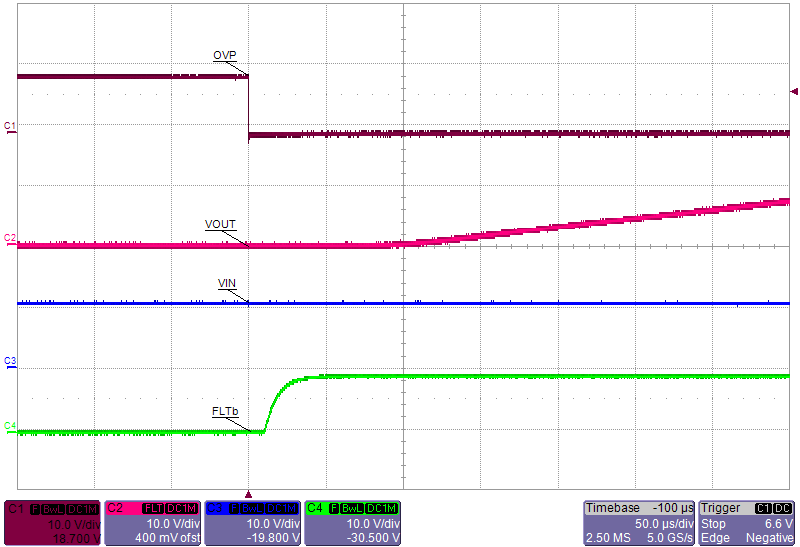
Task: Open the C2 channel descriptor box
Action: click(152, 523)
